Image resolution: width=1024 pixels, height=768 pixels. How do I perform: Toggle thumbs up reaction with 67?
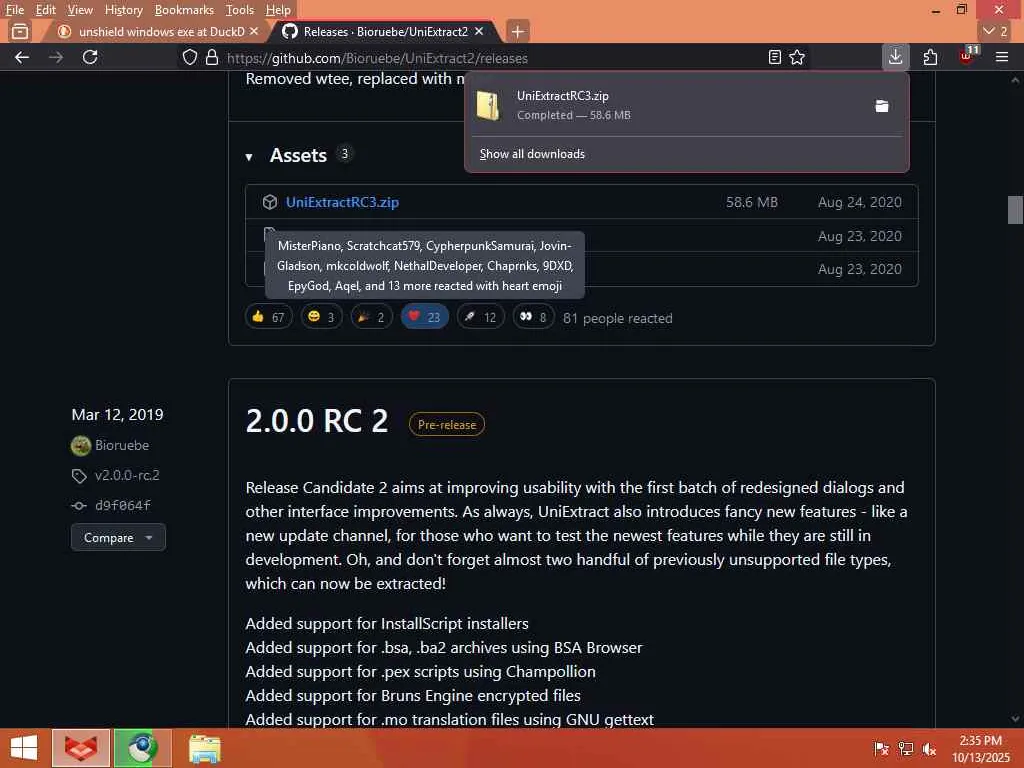268,317
